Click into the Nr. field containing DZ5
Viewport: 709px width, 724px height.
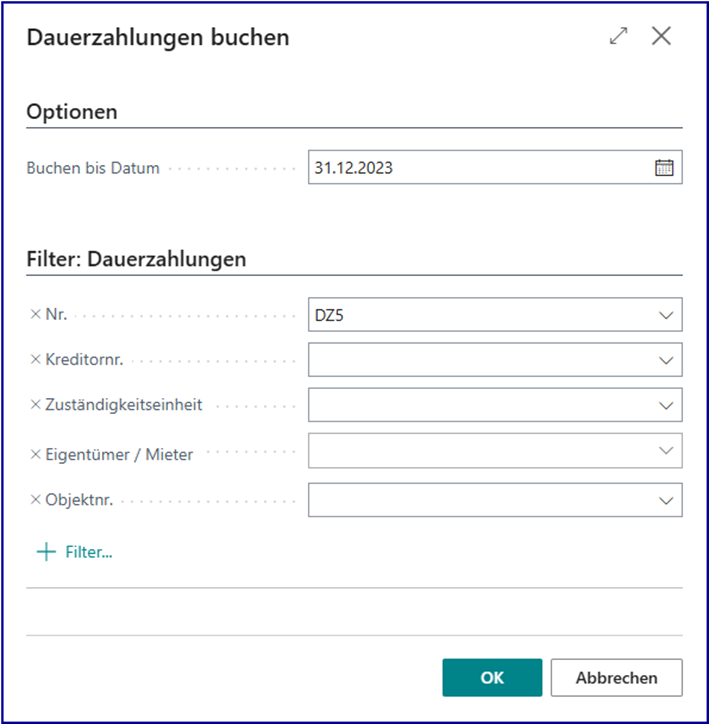[x=478, y=315]
